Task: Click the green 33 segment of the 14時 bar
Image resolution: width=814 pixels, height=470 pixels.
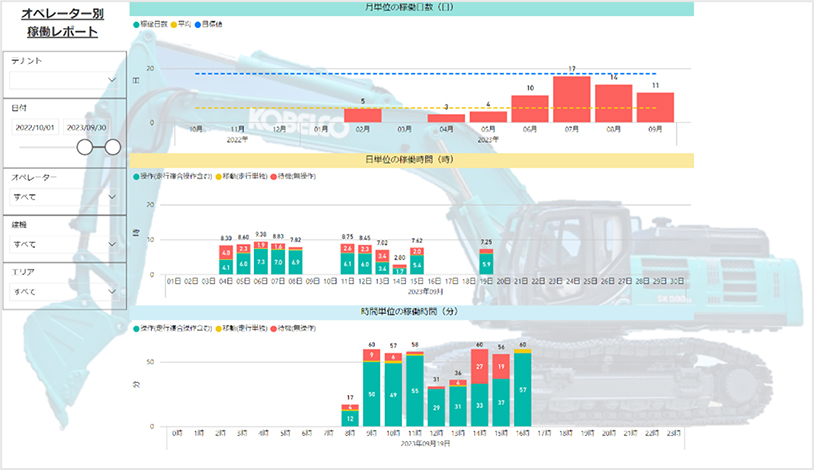Action: 480,405
